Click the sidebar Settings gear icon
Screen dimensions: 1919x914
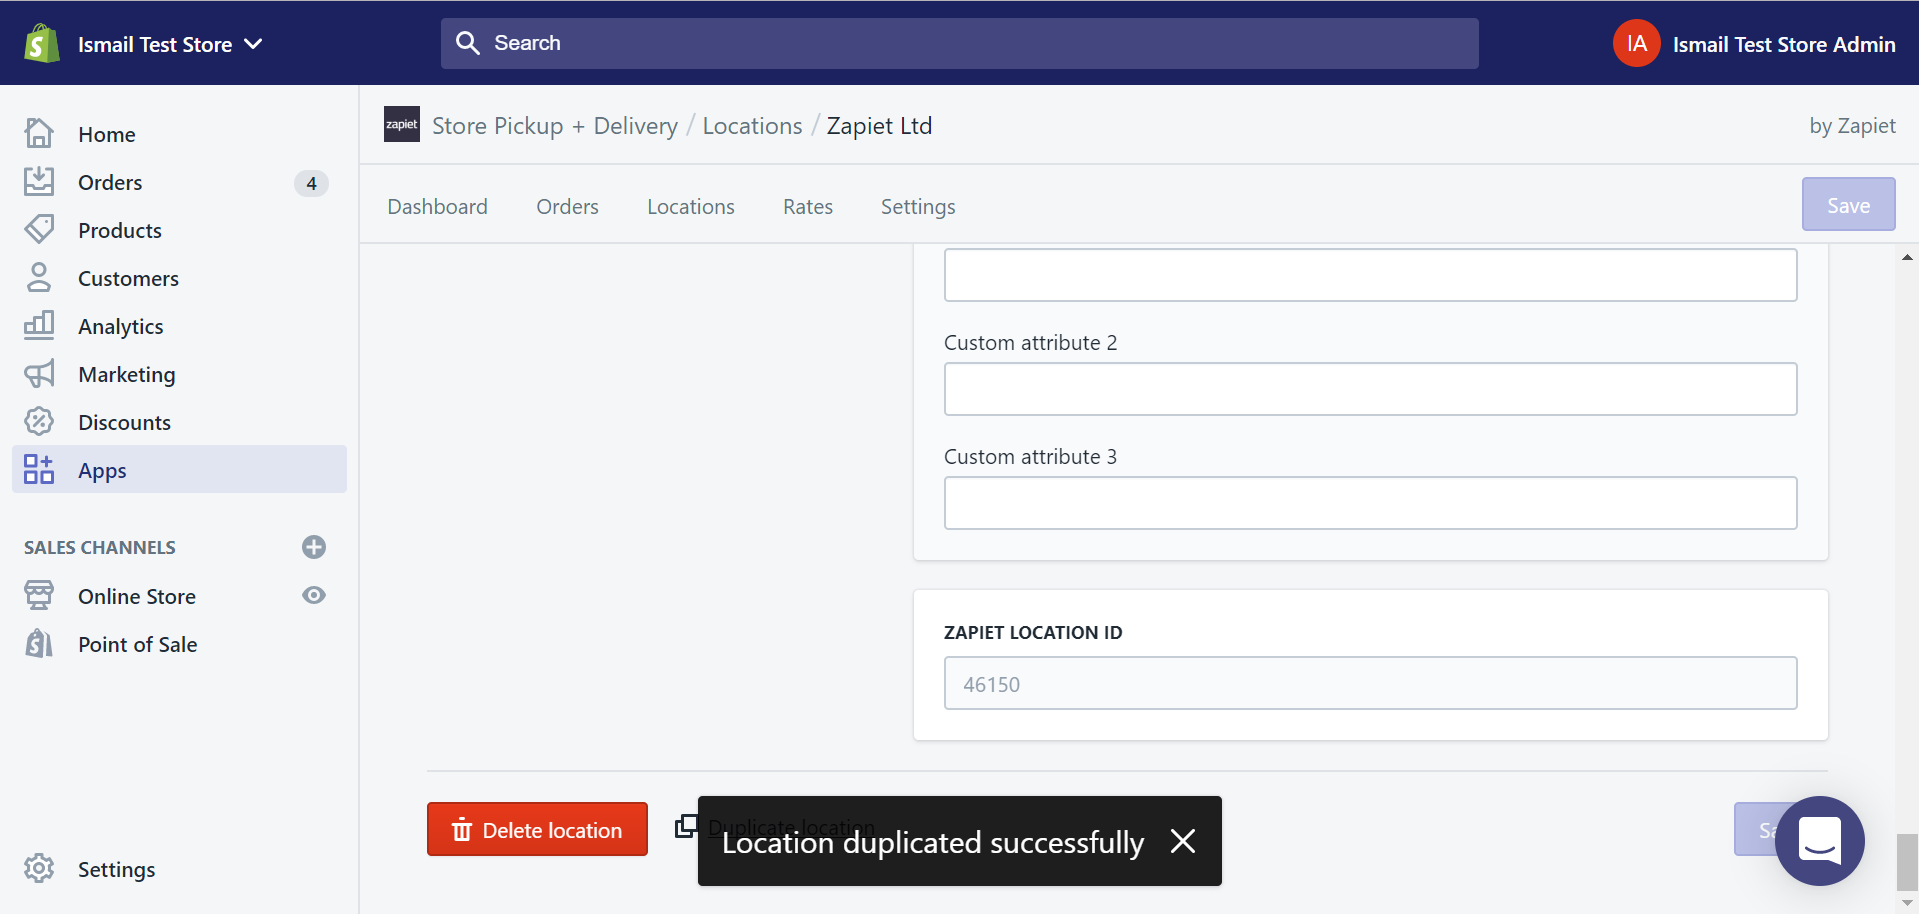[39, 869]
